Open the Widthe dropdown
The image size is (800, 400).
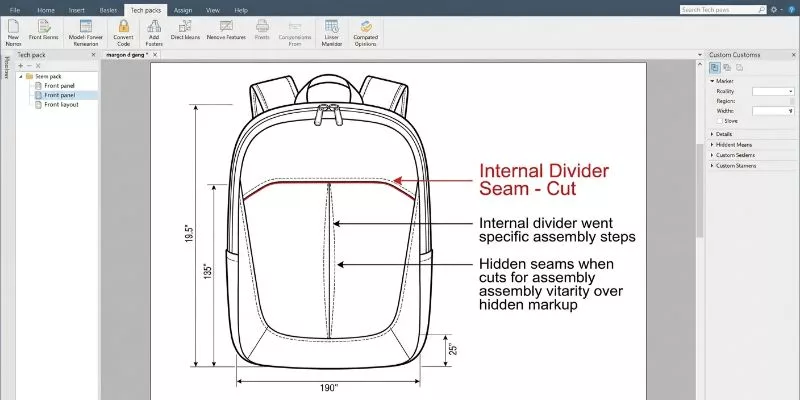pos(773,111)
